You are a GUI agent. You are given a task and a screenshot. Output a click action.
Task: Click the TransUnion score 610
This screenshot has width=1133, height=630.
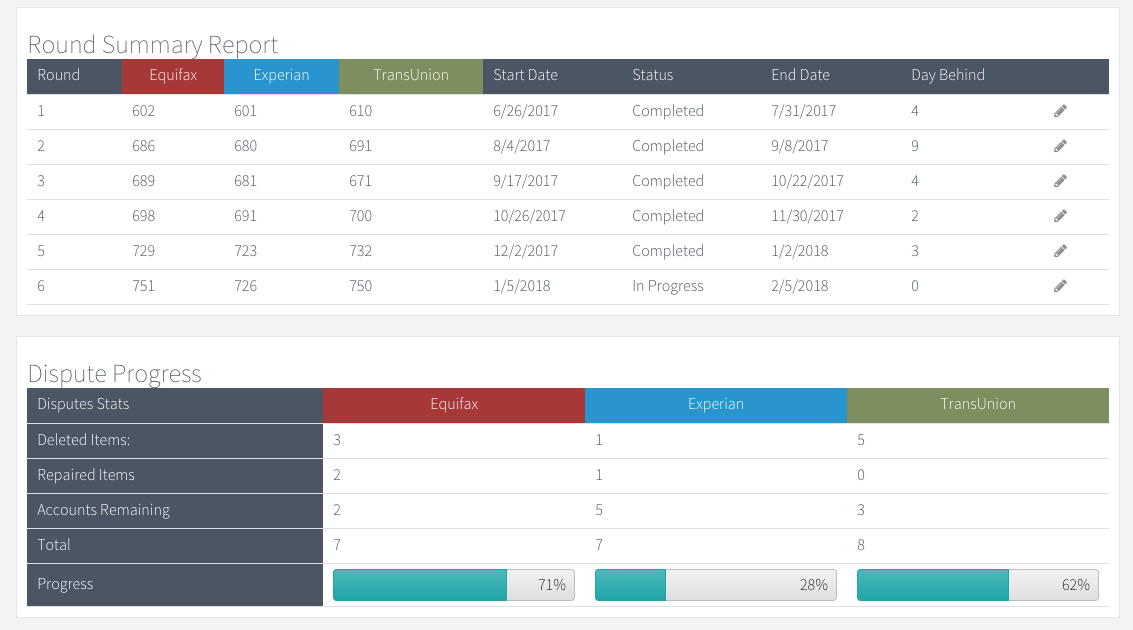point(361,111)
